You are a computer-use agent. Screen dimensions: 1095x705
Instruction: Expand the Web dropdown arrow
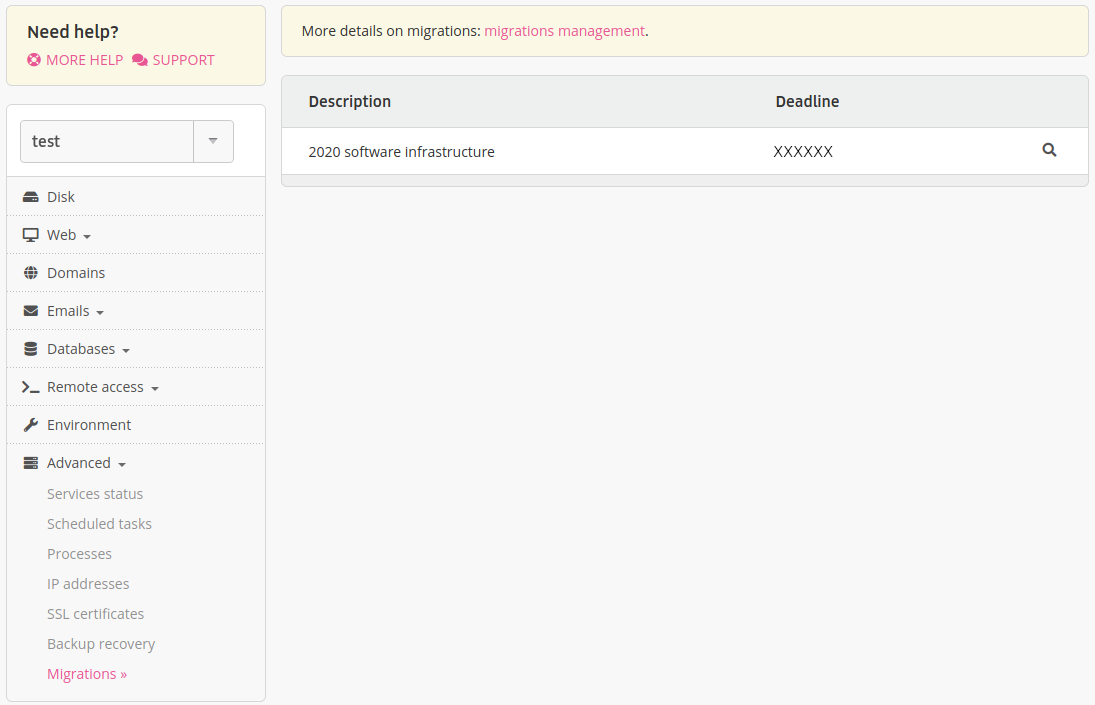pyautogui.click(x=87, y=236)
